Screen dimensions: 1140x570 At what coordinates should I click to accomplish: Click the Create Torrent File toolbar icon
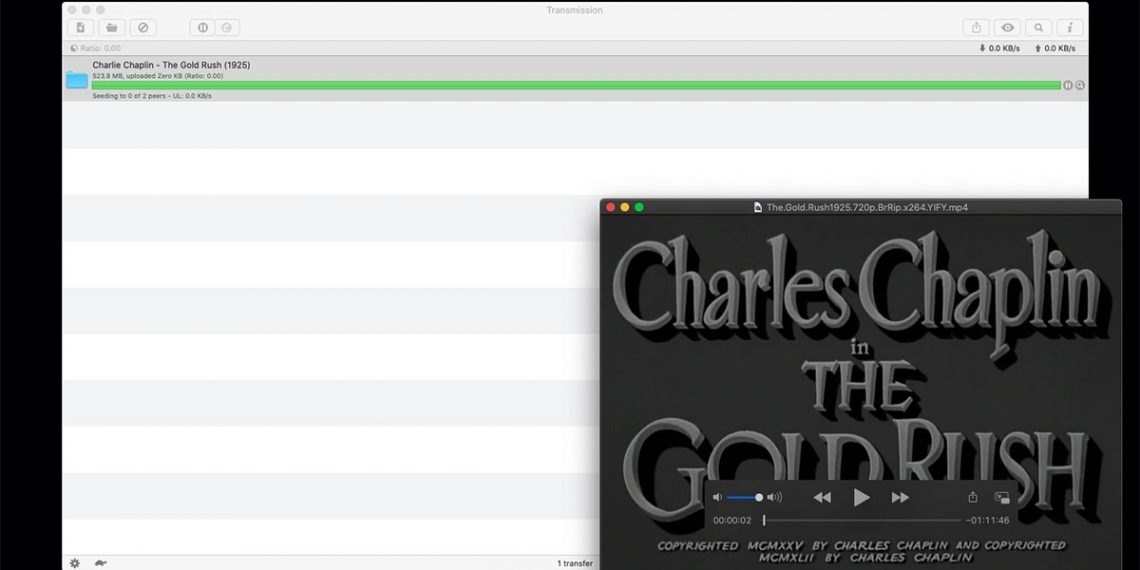coord(80,28)
